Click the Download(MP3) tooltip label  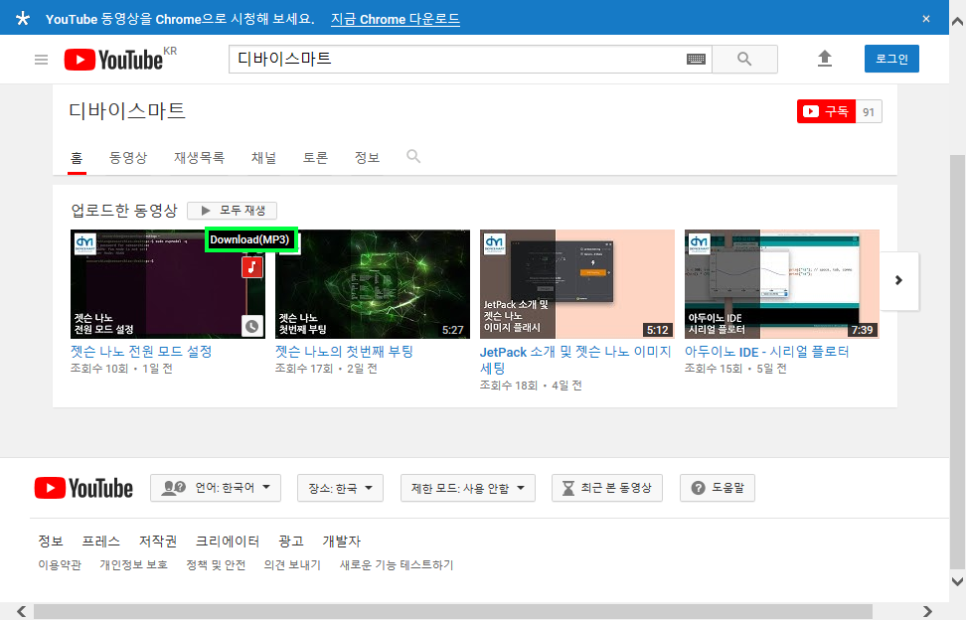pyautogui.click(x=250, y=240)
